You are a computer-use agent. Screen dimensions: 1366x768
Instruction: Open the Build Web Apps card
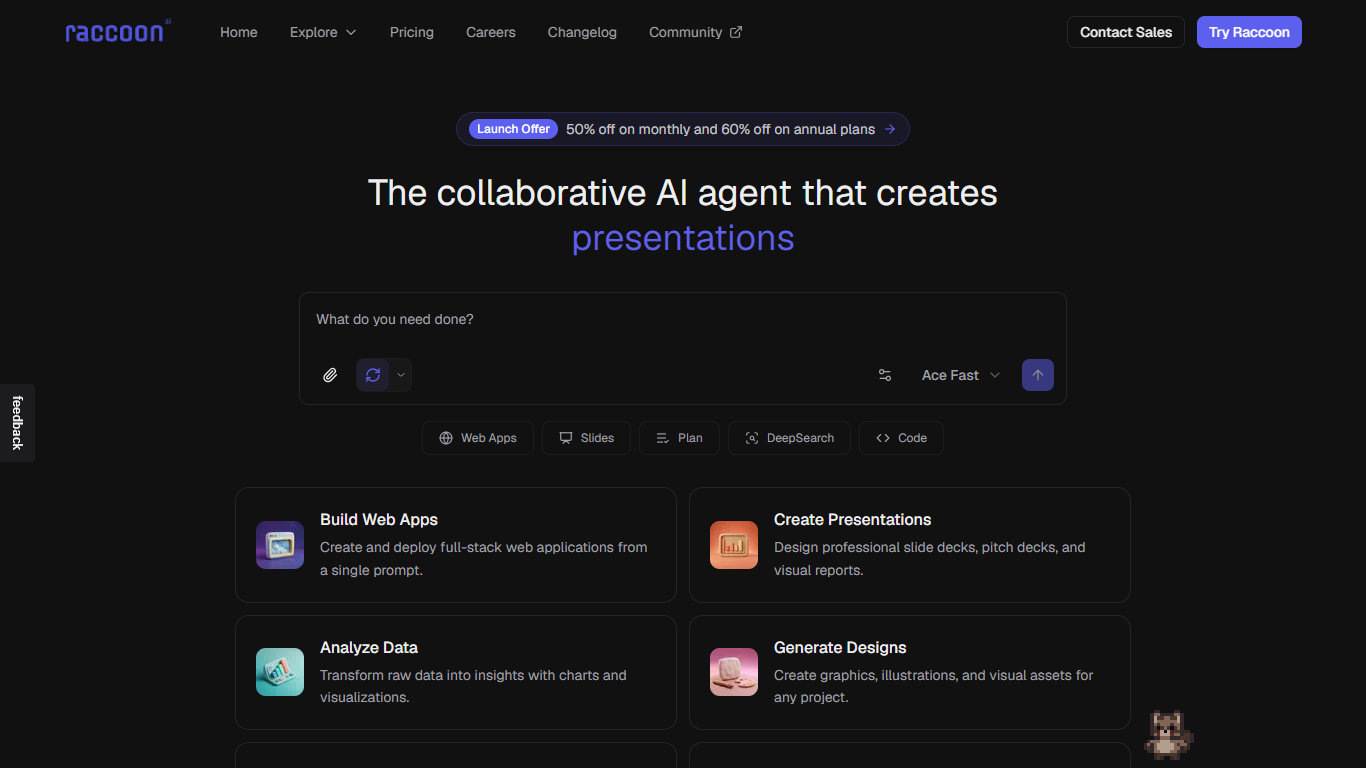pyautogui.click(x=456, y=545)
